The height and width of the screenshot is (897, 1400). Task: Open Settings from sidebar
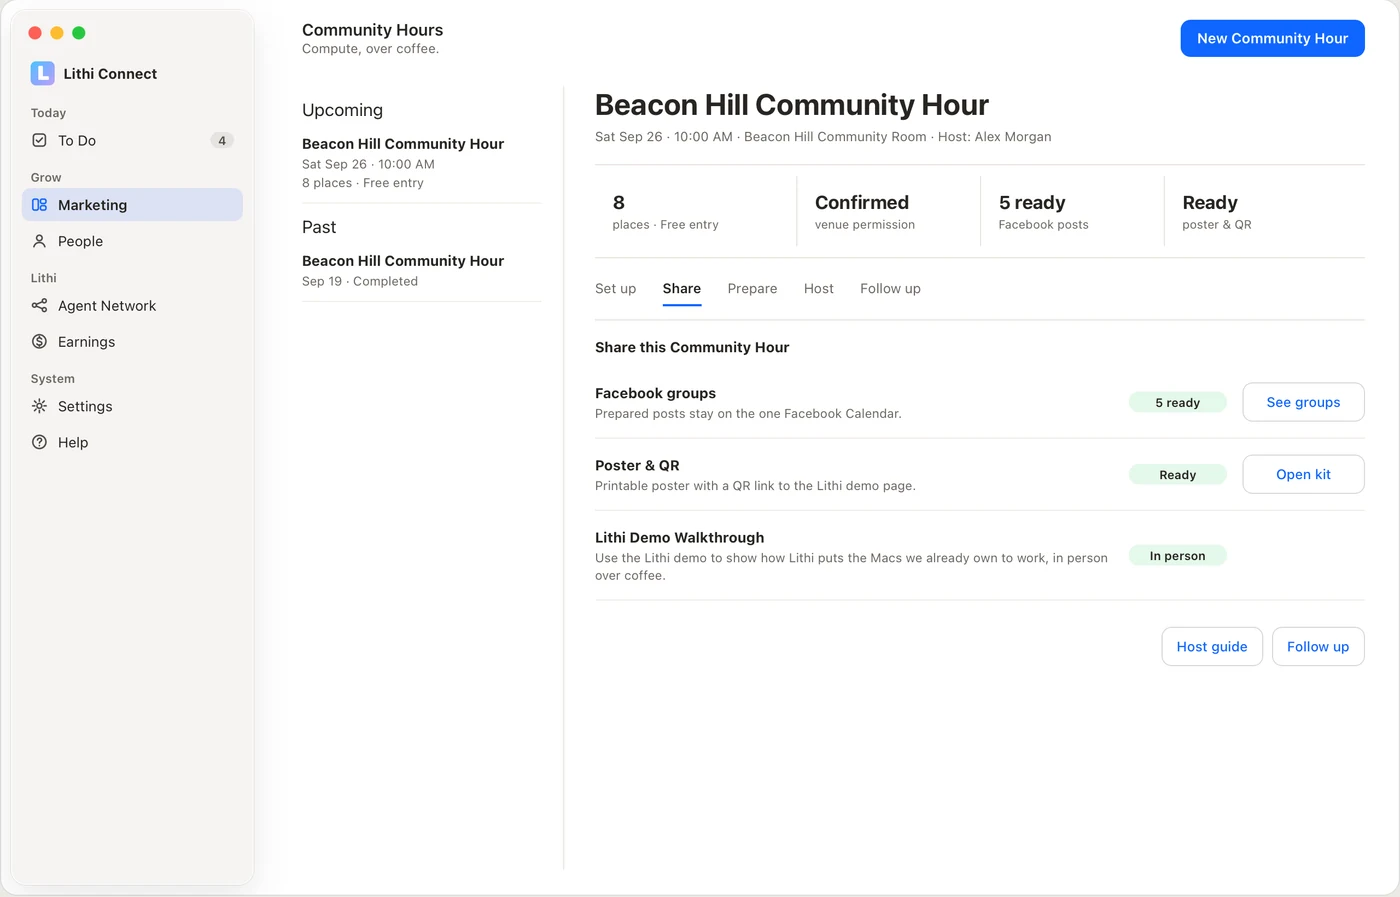132,406
